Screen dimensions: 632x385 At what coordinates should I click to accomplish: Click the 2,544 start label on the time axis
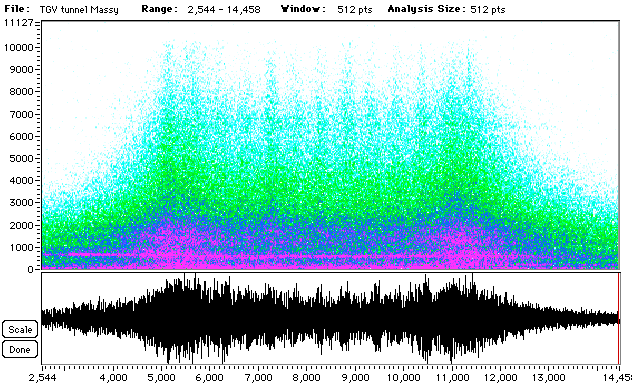(42, 378)
